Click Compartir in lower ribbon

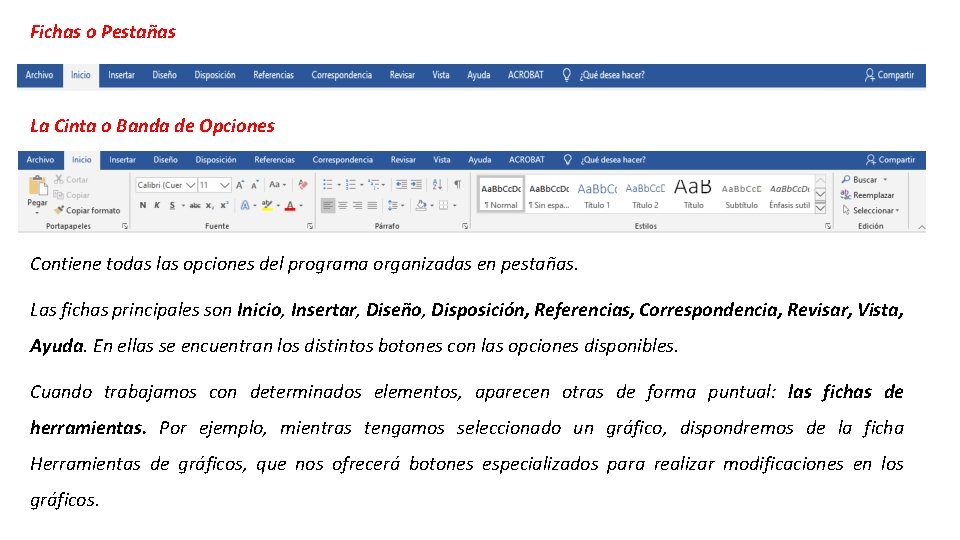click(891, 160)
